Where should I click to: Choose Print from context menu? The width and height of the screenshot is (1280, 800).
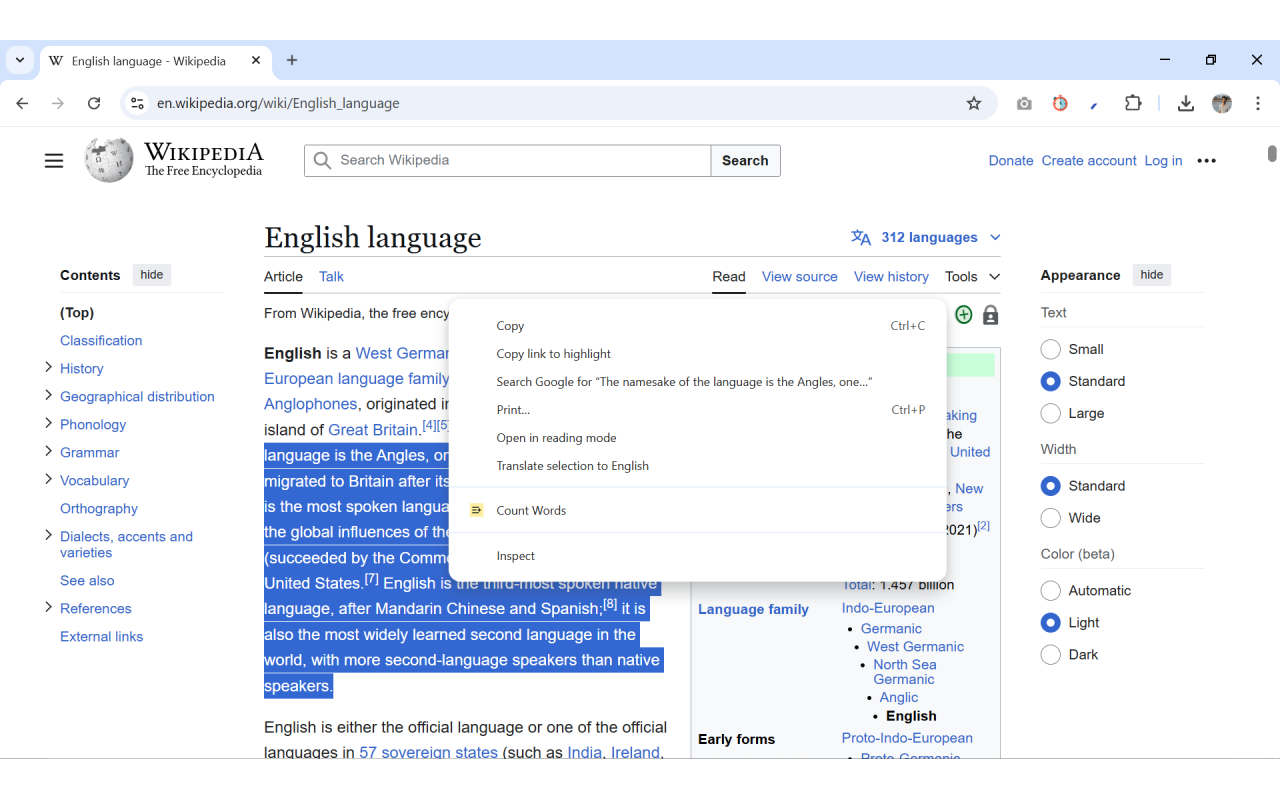[x=698, y=410]
